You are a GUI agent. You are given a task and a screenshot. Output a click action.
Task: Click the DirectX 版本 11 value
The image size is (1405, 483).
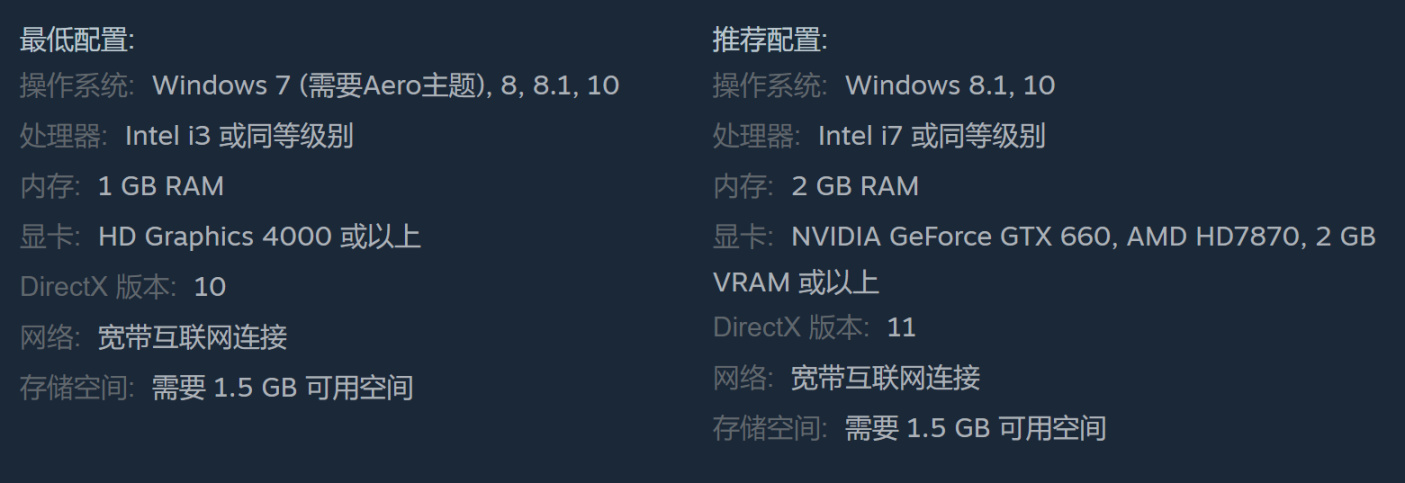tap(902, 327)
